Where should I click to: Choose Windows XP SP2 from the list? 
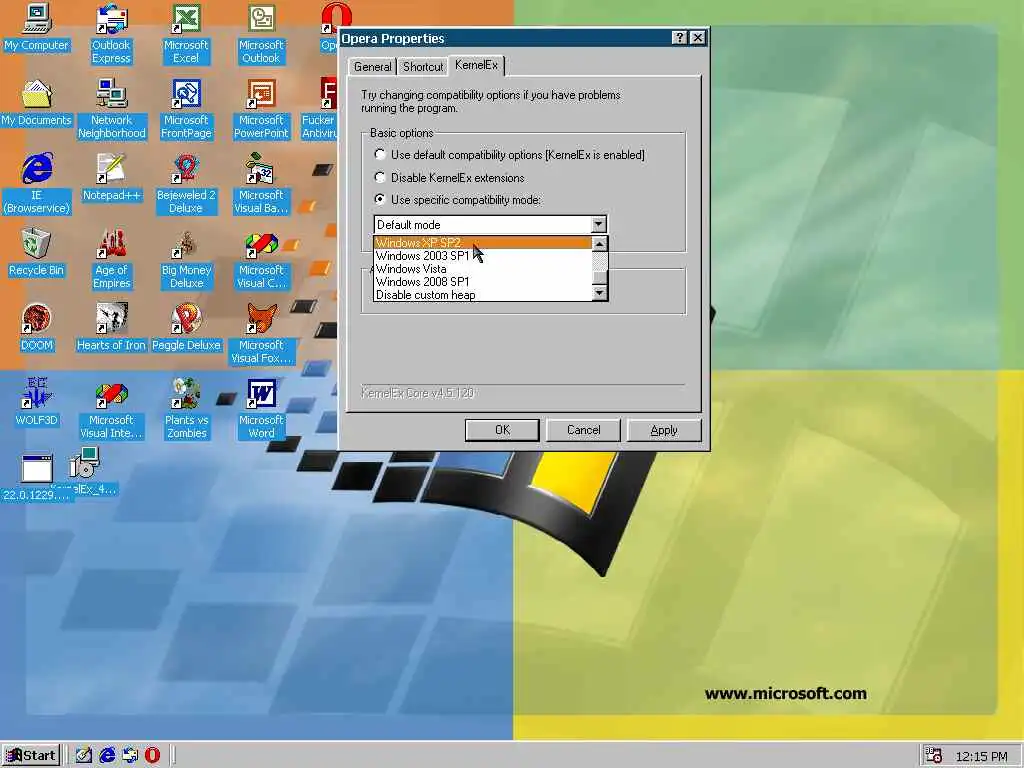(483, 243)
